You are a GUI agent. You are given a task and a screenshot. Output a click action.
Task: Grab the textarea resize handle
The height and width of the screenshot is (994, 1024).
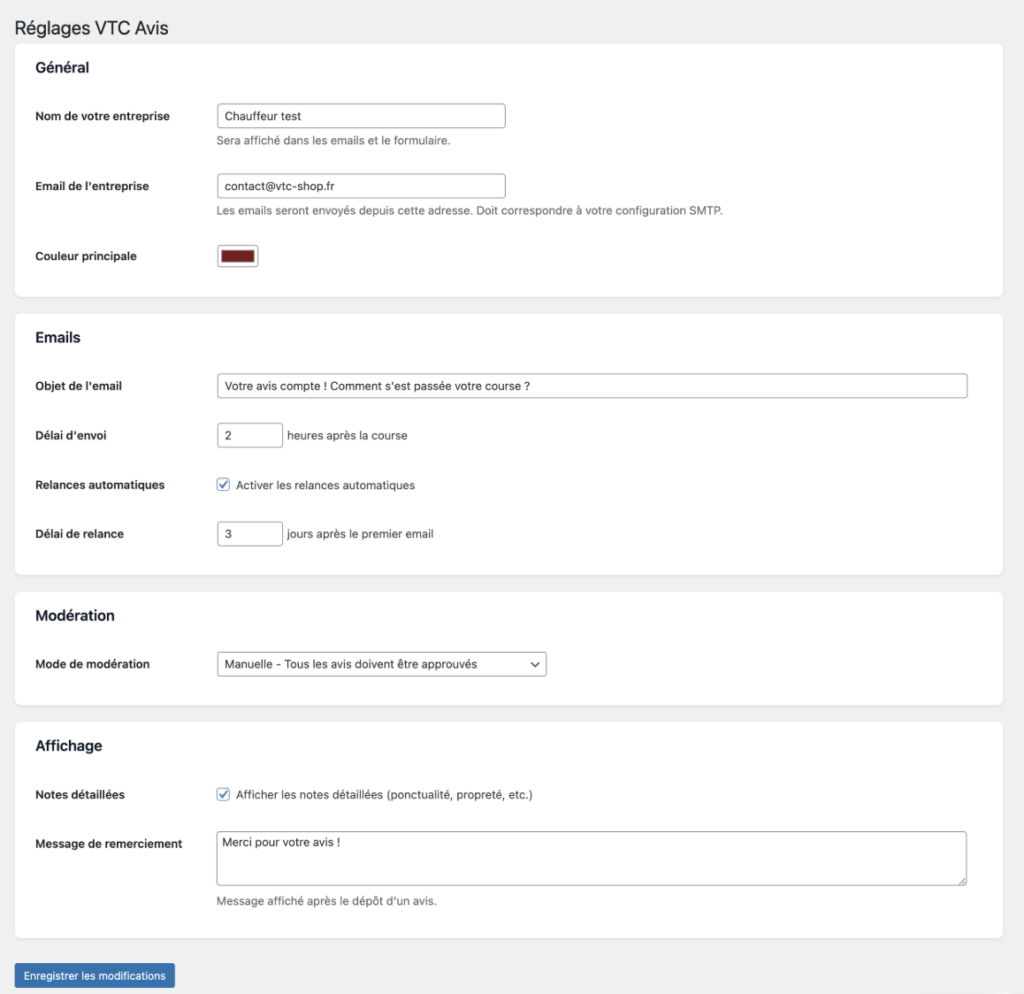click(x=963, y=882)
